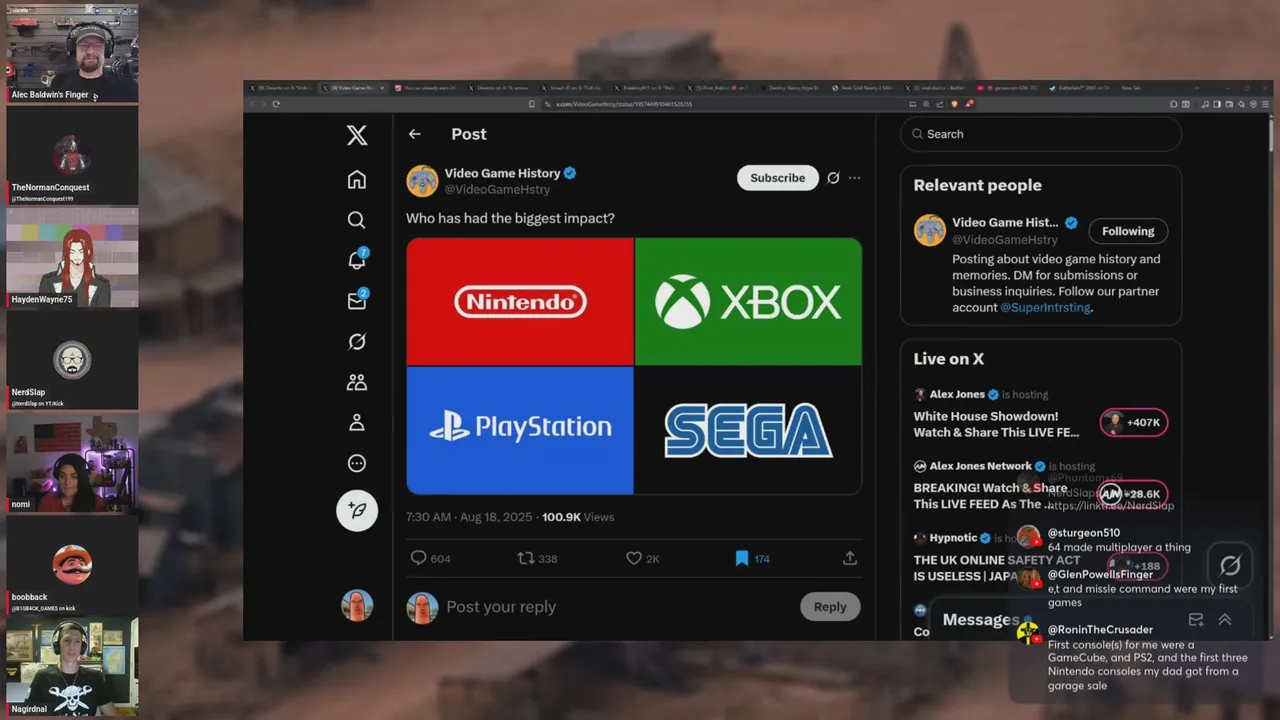The height and width of the screenshot is (720, 1280).
Task: Click the Following button
Action: [1128, 231]
